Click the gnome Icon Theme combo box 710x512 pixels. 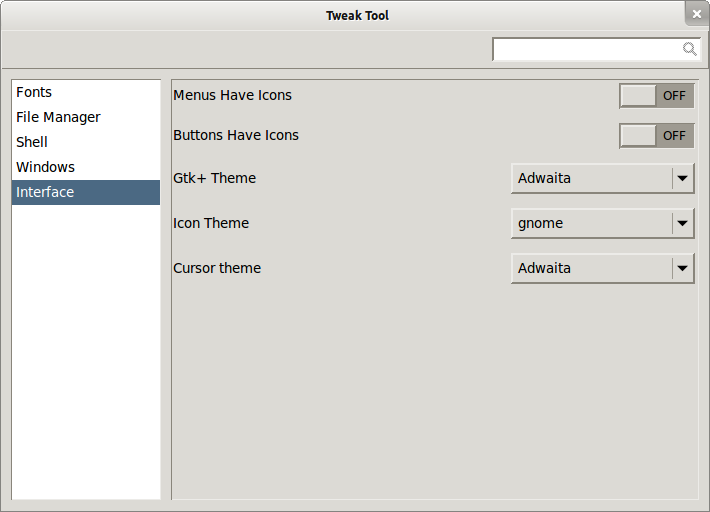pyautogui.click(x=592, y=224)
